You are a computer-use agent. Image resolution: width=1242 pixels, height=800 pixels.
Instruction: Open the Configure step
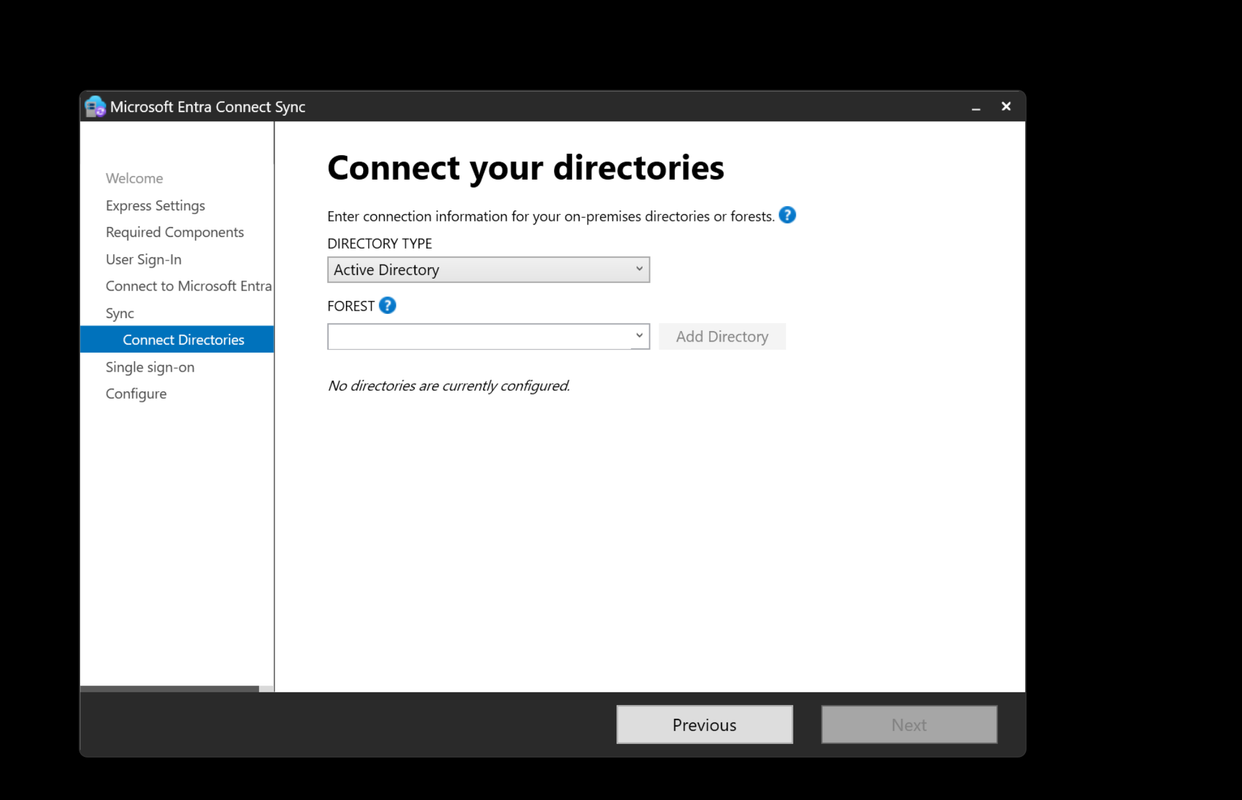(x=136, y=394)
